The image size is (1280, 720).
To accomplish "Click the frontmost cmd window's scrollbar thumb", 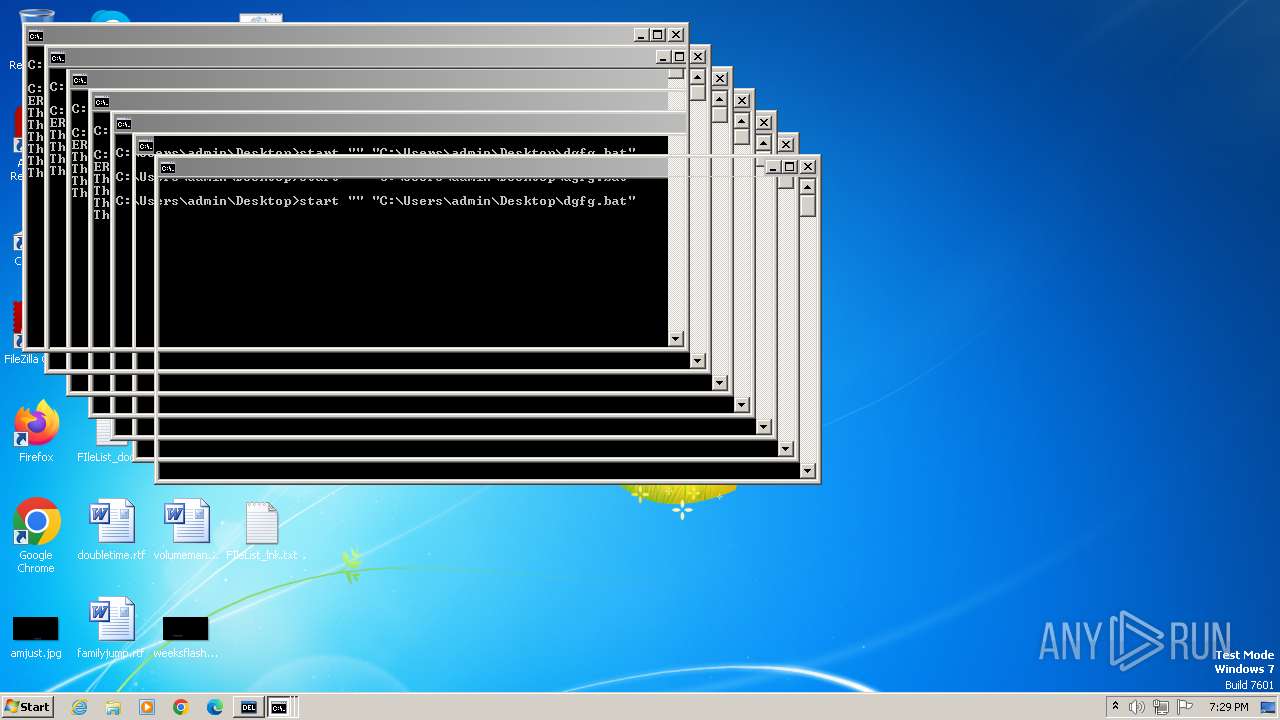I will 807,205.
